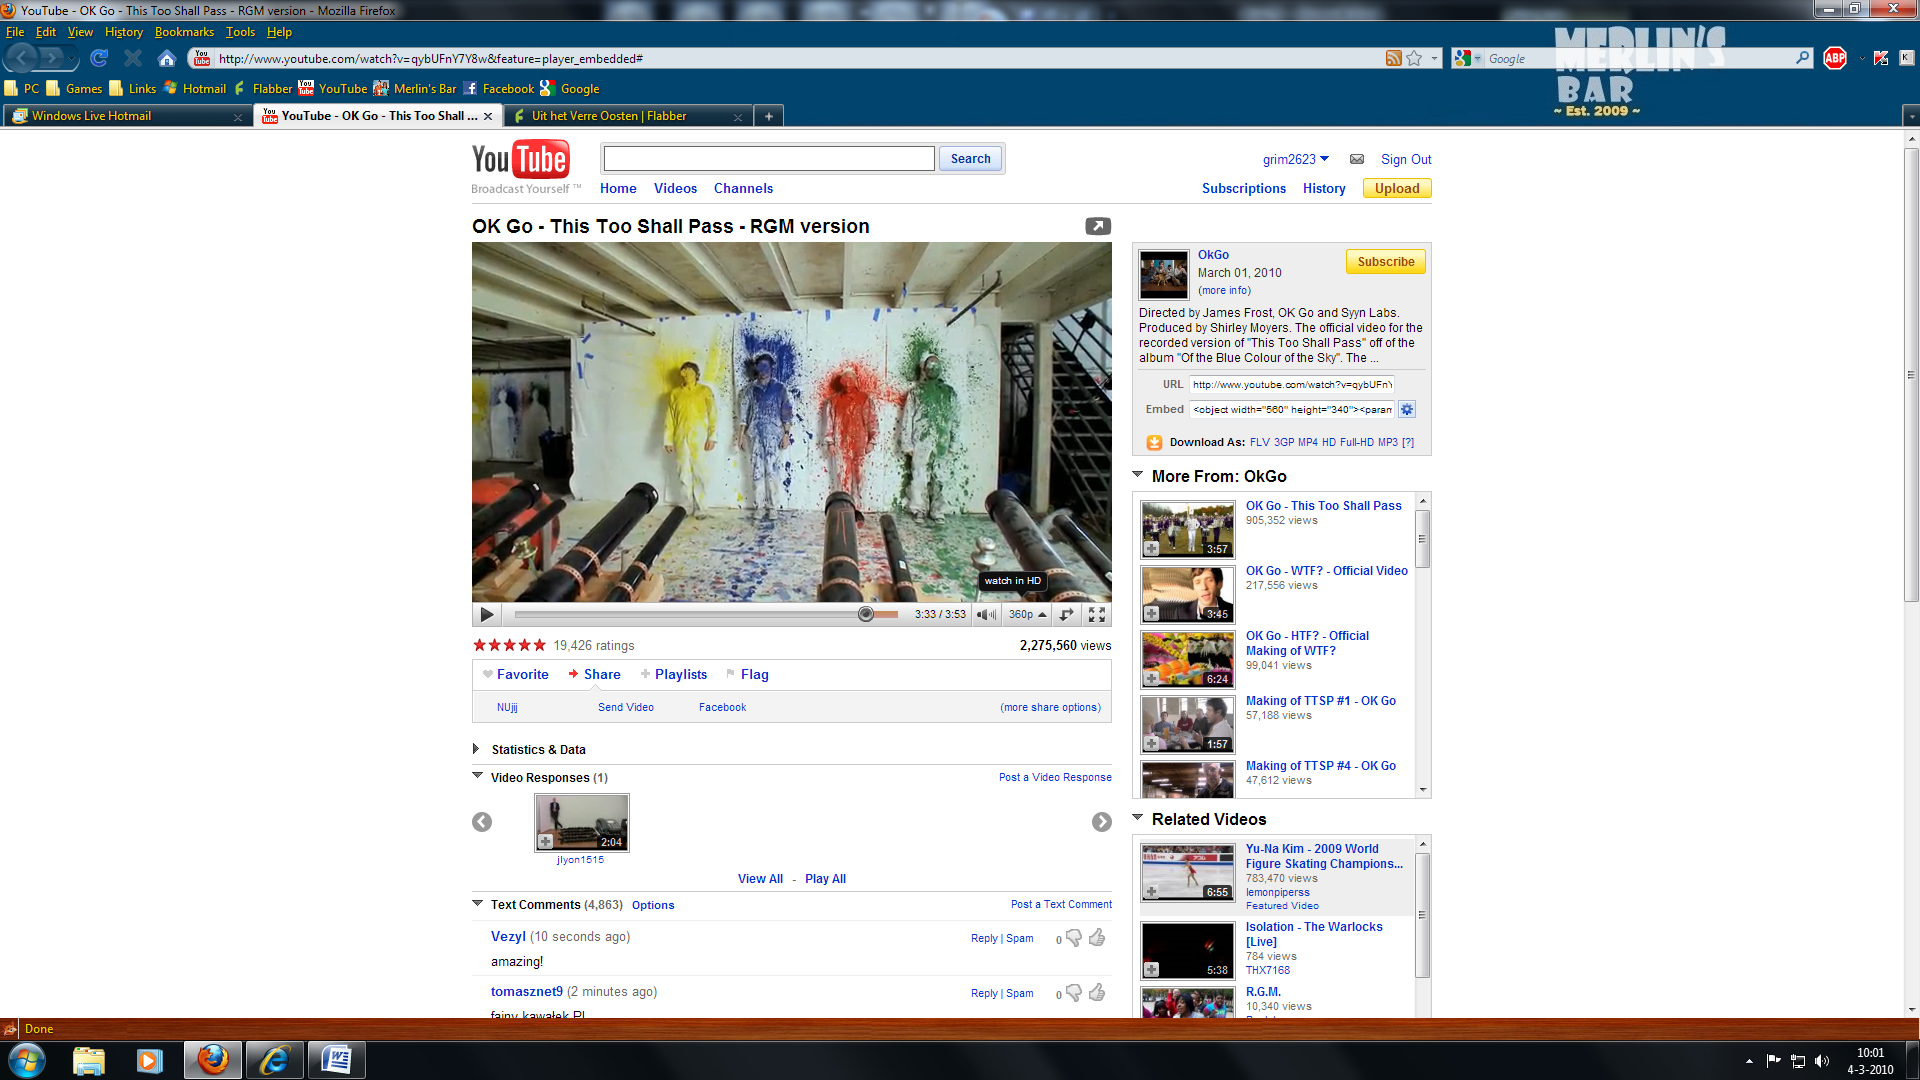
Task: Click Post a Video Response link
Action: [x=1055, y=777]
